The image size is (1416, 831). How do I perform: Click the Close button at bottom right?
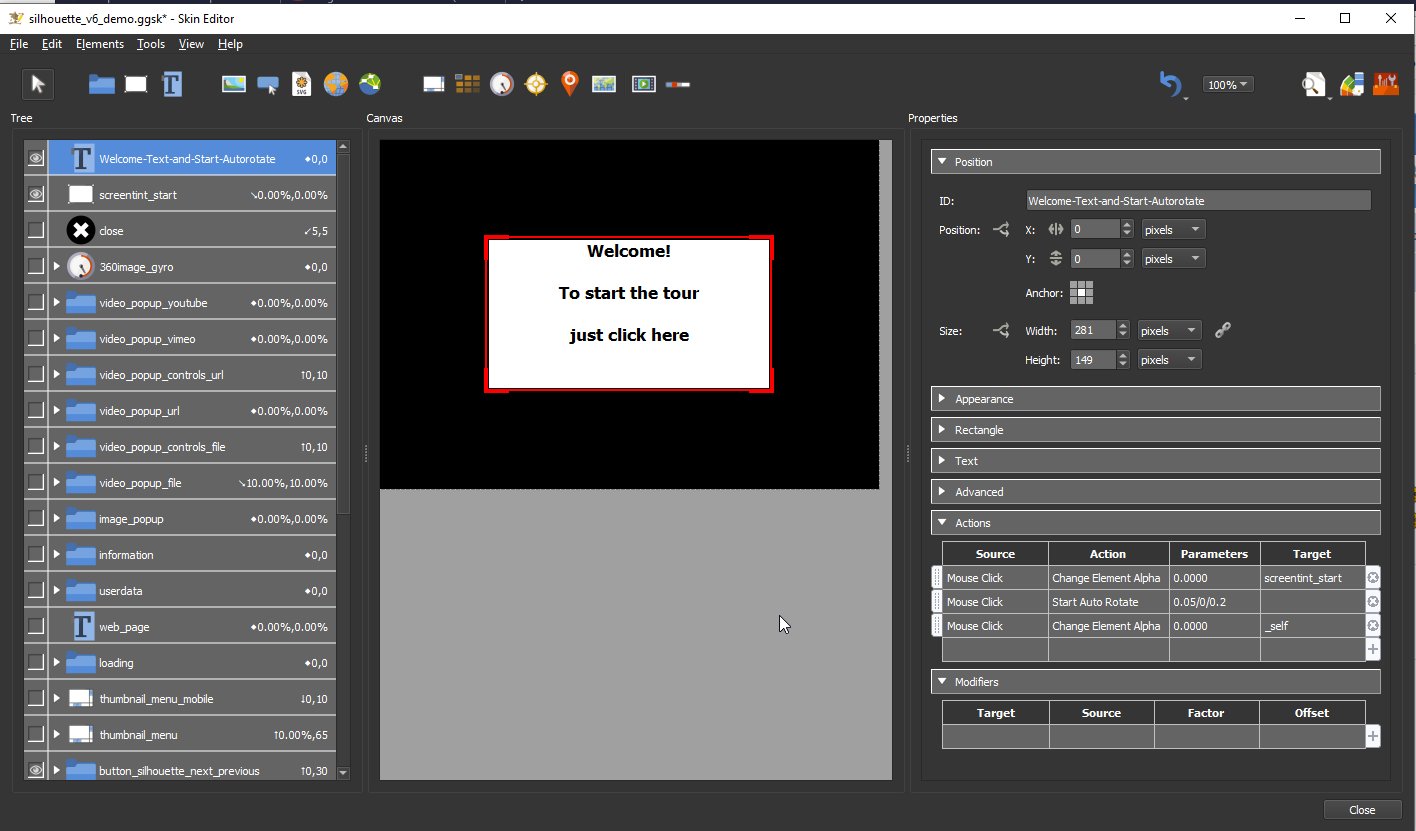point(1361,810)
